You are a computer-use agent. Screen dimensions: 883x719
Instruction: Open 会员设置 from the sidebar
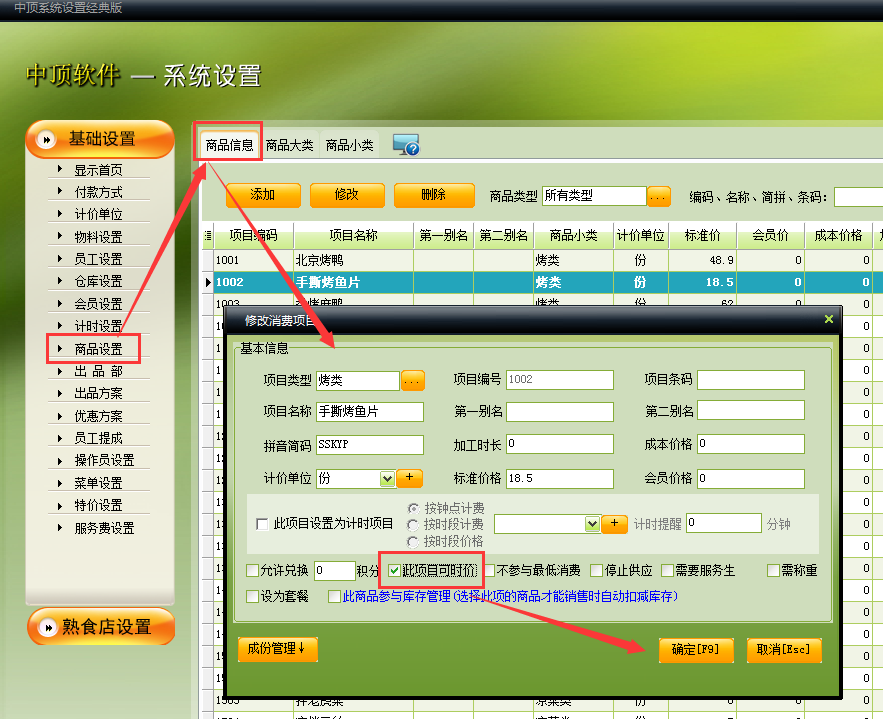tap(99, 304)
